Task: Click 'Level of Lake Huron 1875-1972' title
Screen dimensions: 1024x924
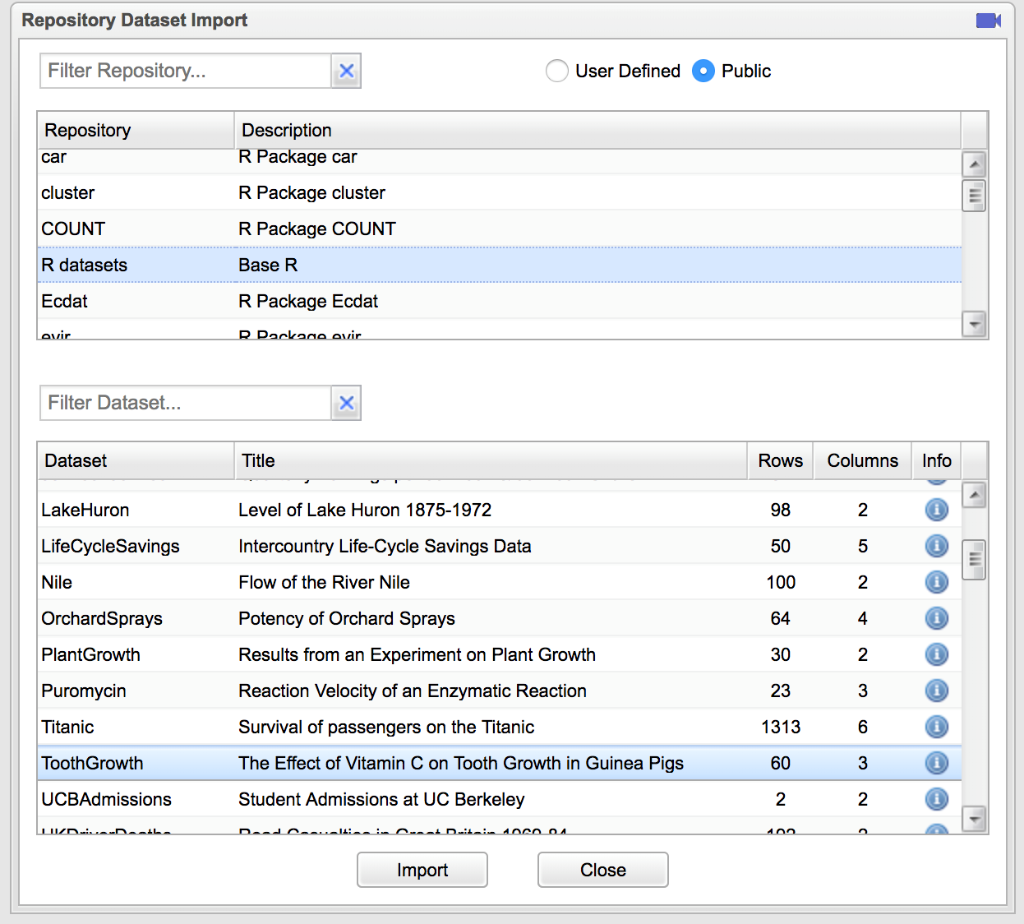Action: 364,509
